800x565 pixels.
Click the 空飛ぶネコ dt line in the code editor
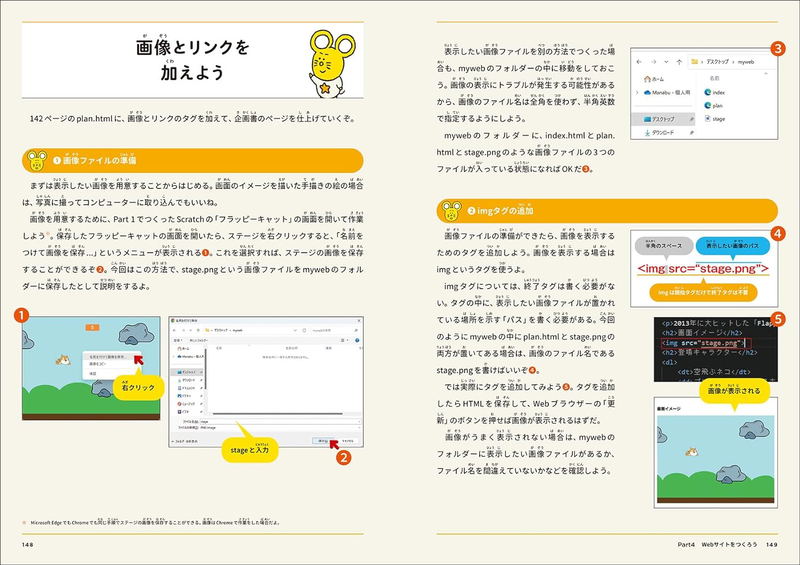pos(714,372)
